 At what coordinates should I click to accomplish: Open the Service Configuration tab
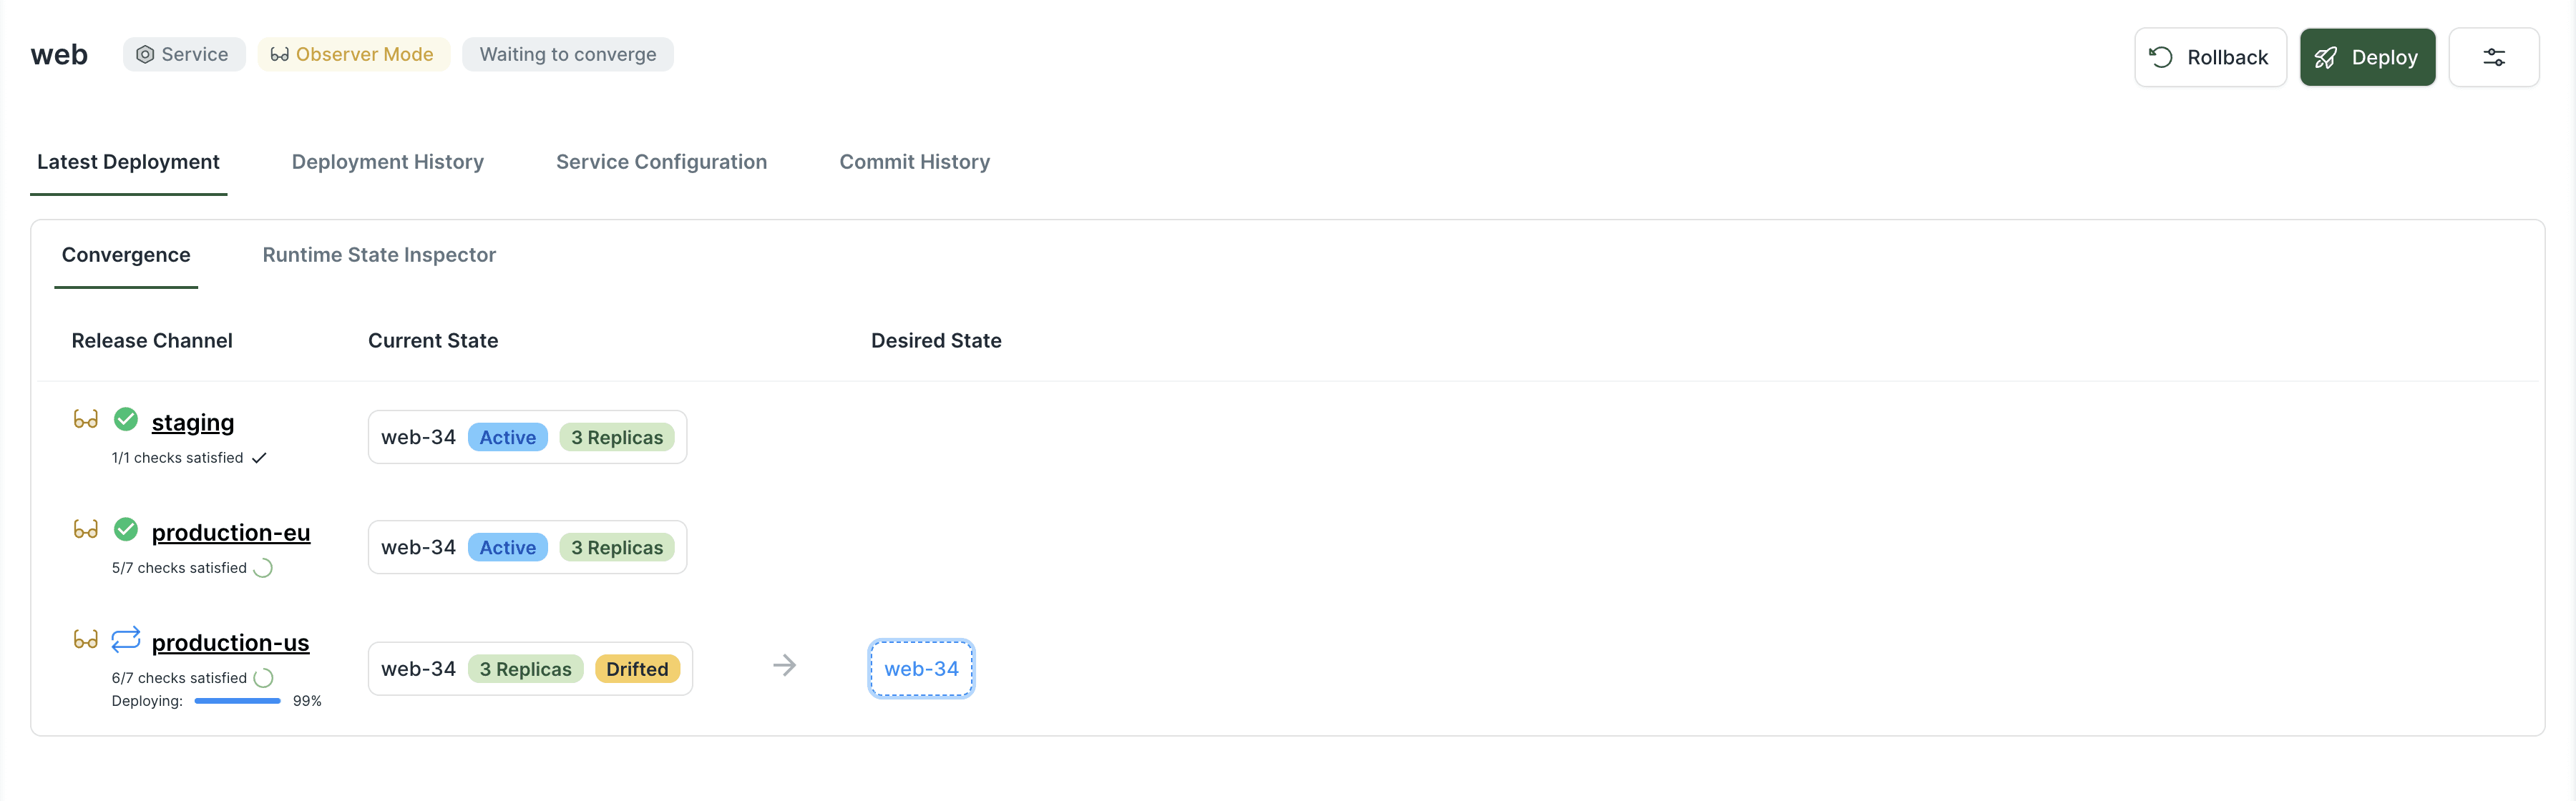(x=662, y=162)
